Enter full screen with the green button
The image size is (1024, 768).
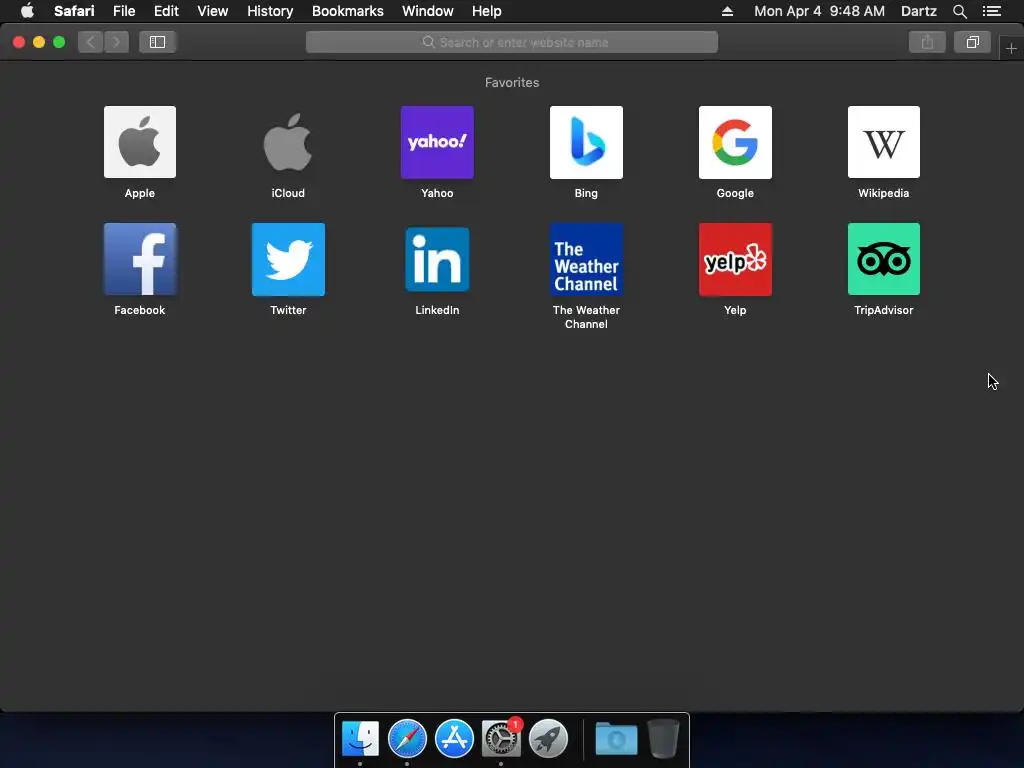click(x=59, y=42)
